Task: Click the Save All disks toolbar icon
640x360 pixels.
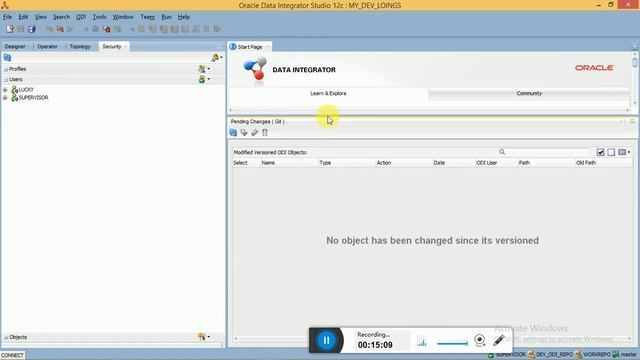Action: tap(31, 29)
